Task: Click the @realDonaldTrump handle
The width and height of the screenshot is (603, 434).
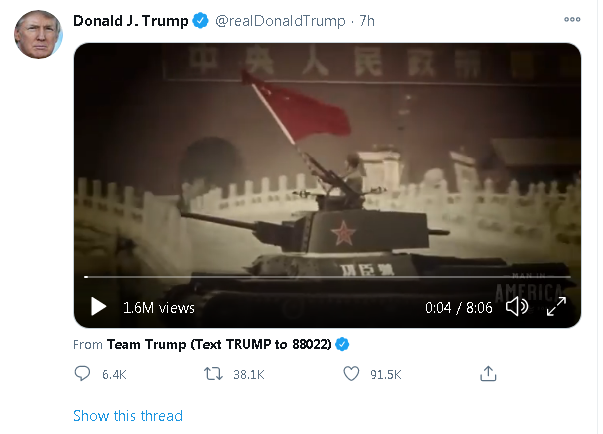Action: (280, 21)
